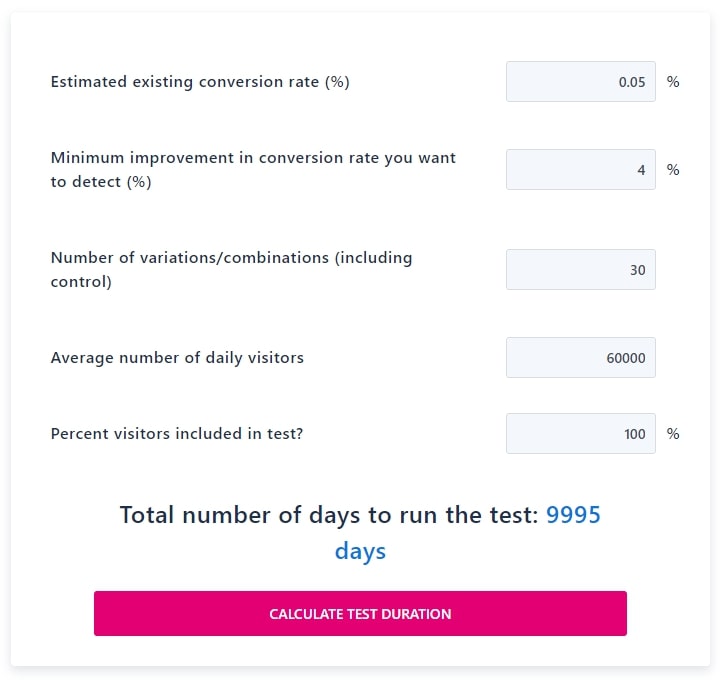
Task: Click the 'Number of variations/combinations' label
Action: (x=231, y=269)
